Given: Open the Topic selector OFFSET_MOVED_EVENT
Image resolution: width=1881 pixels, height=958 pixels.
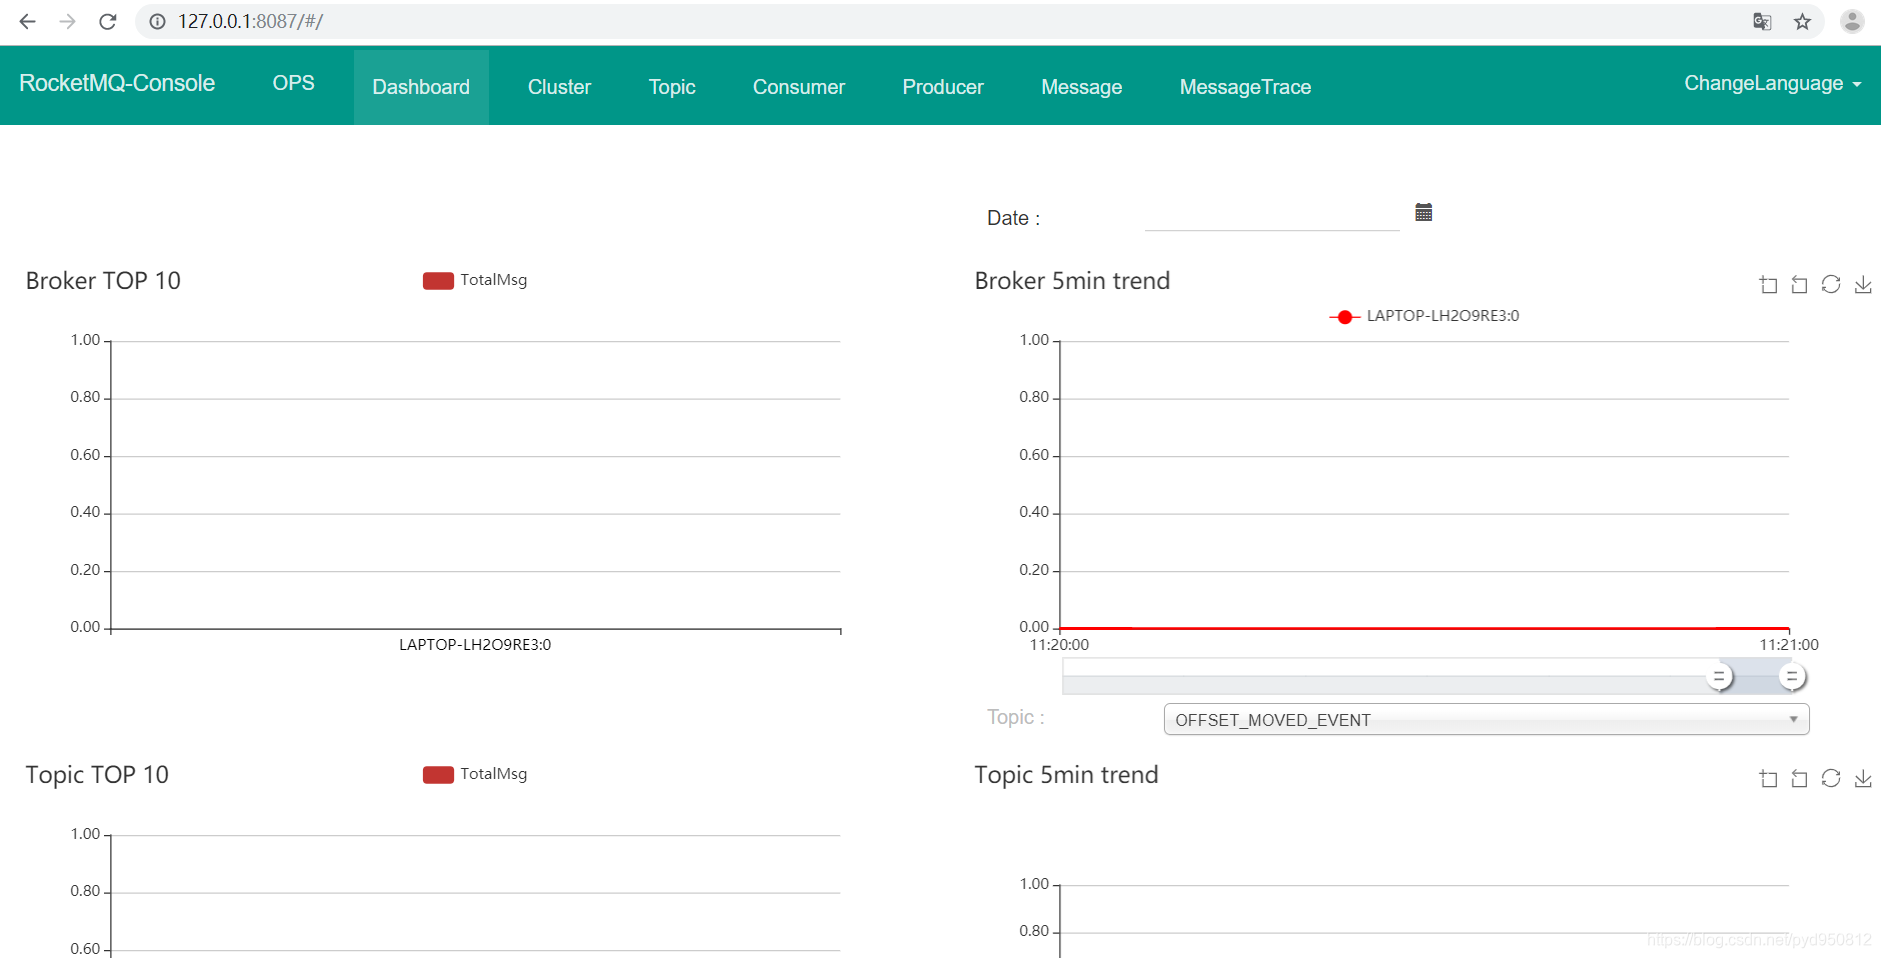Looking at the screenshot, I should [1486, 720].
